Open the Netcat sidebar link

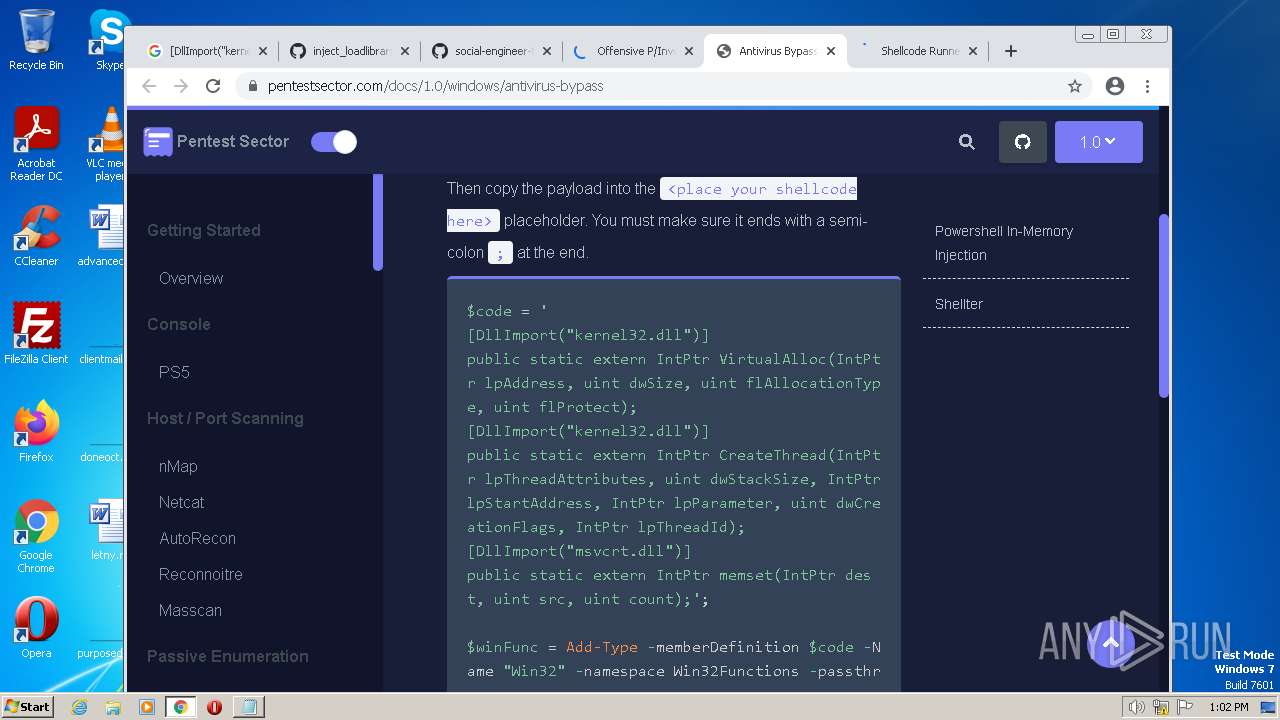tap(181, 502)
